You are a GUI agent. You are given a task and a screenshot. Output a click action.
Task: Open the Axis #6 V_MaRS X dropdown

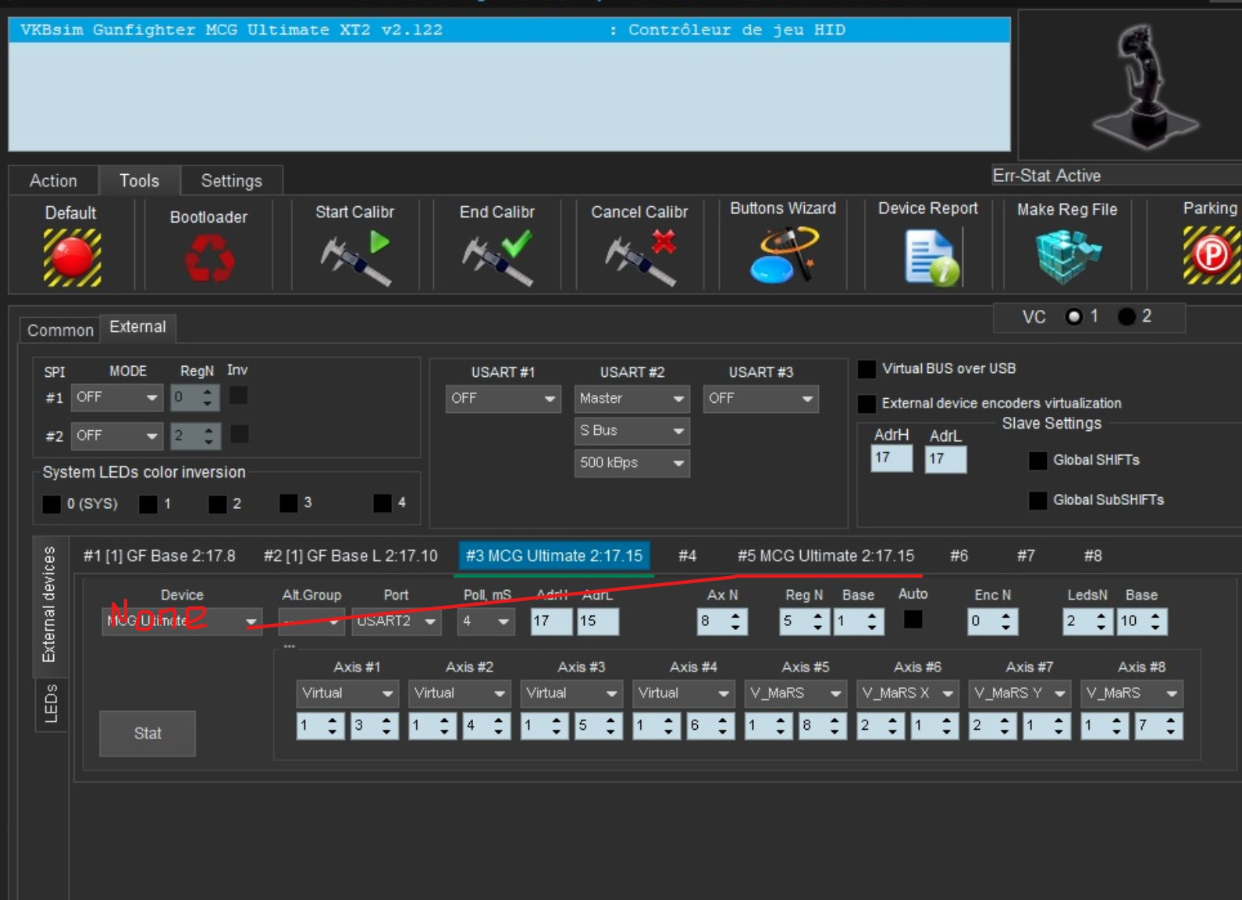point(907,693)
